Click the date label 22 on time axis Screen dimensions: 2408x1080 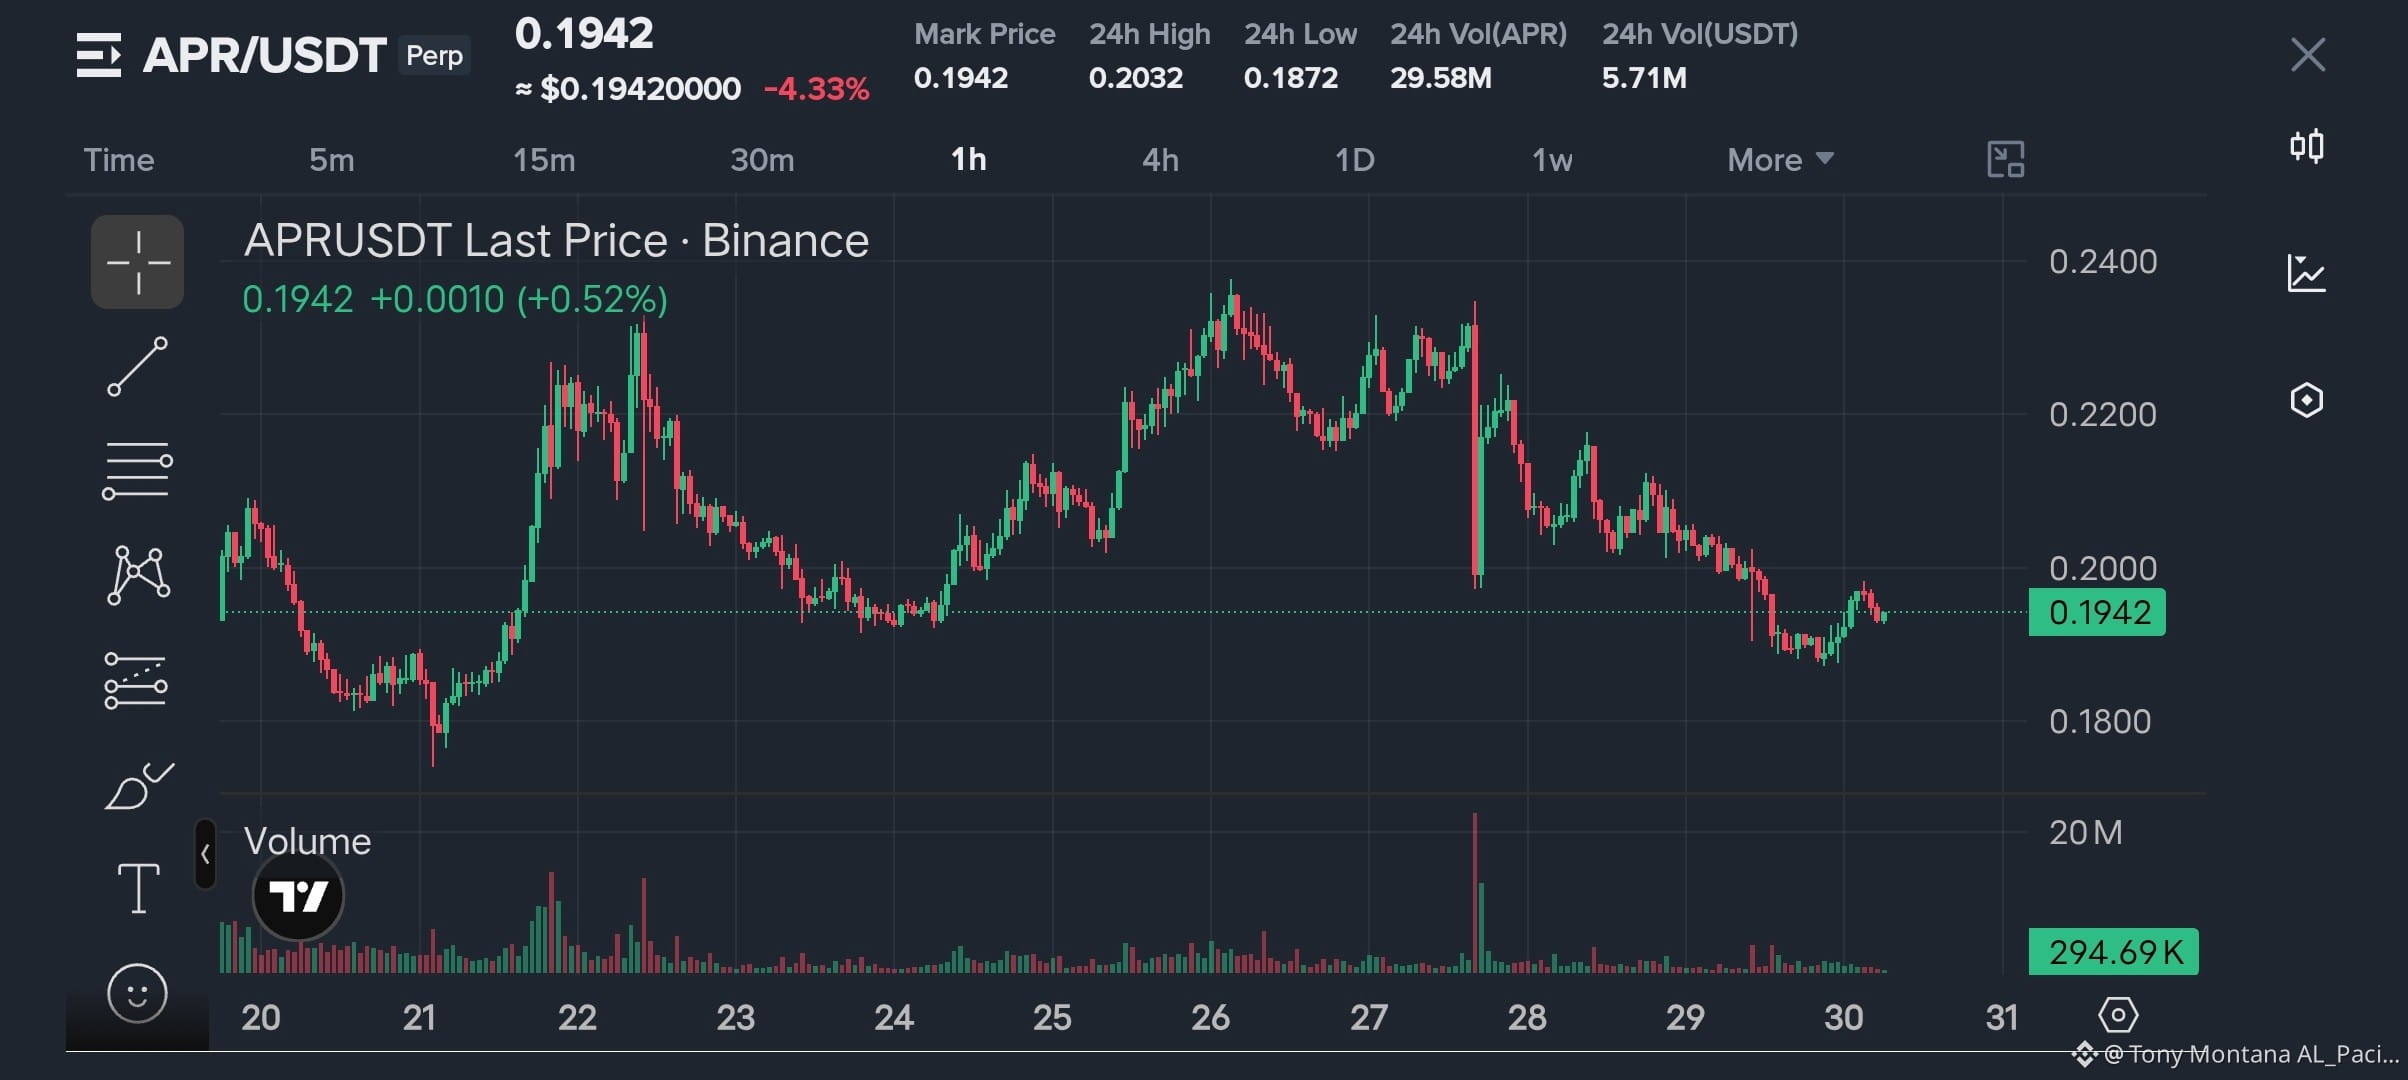point(577,1018)
